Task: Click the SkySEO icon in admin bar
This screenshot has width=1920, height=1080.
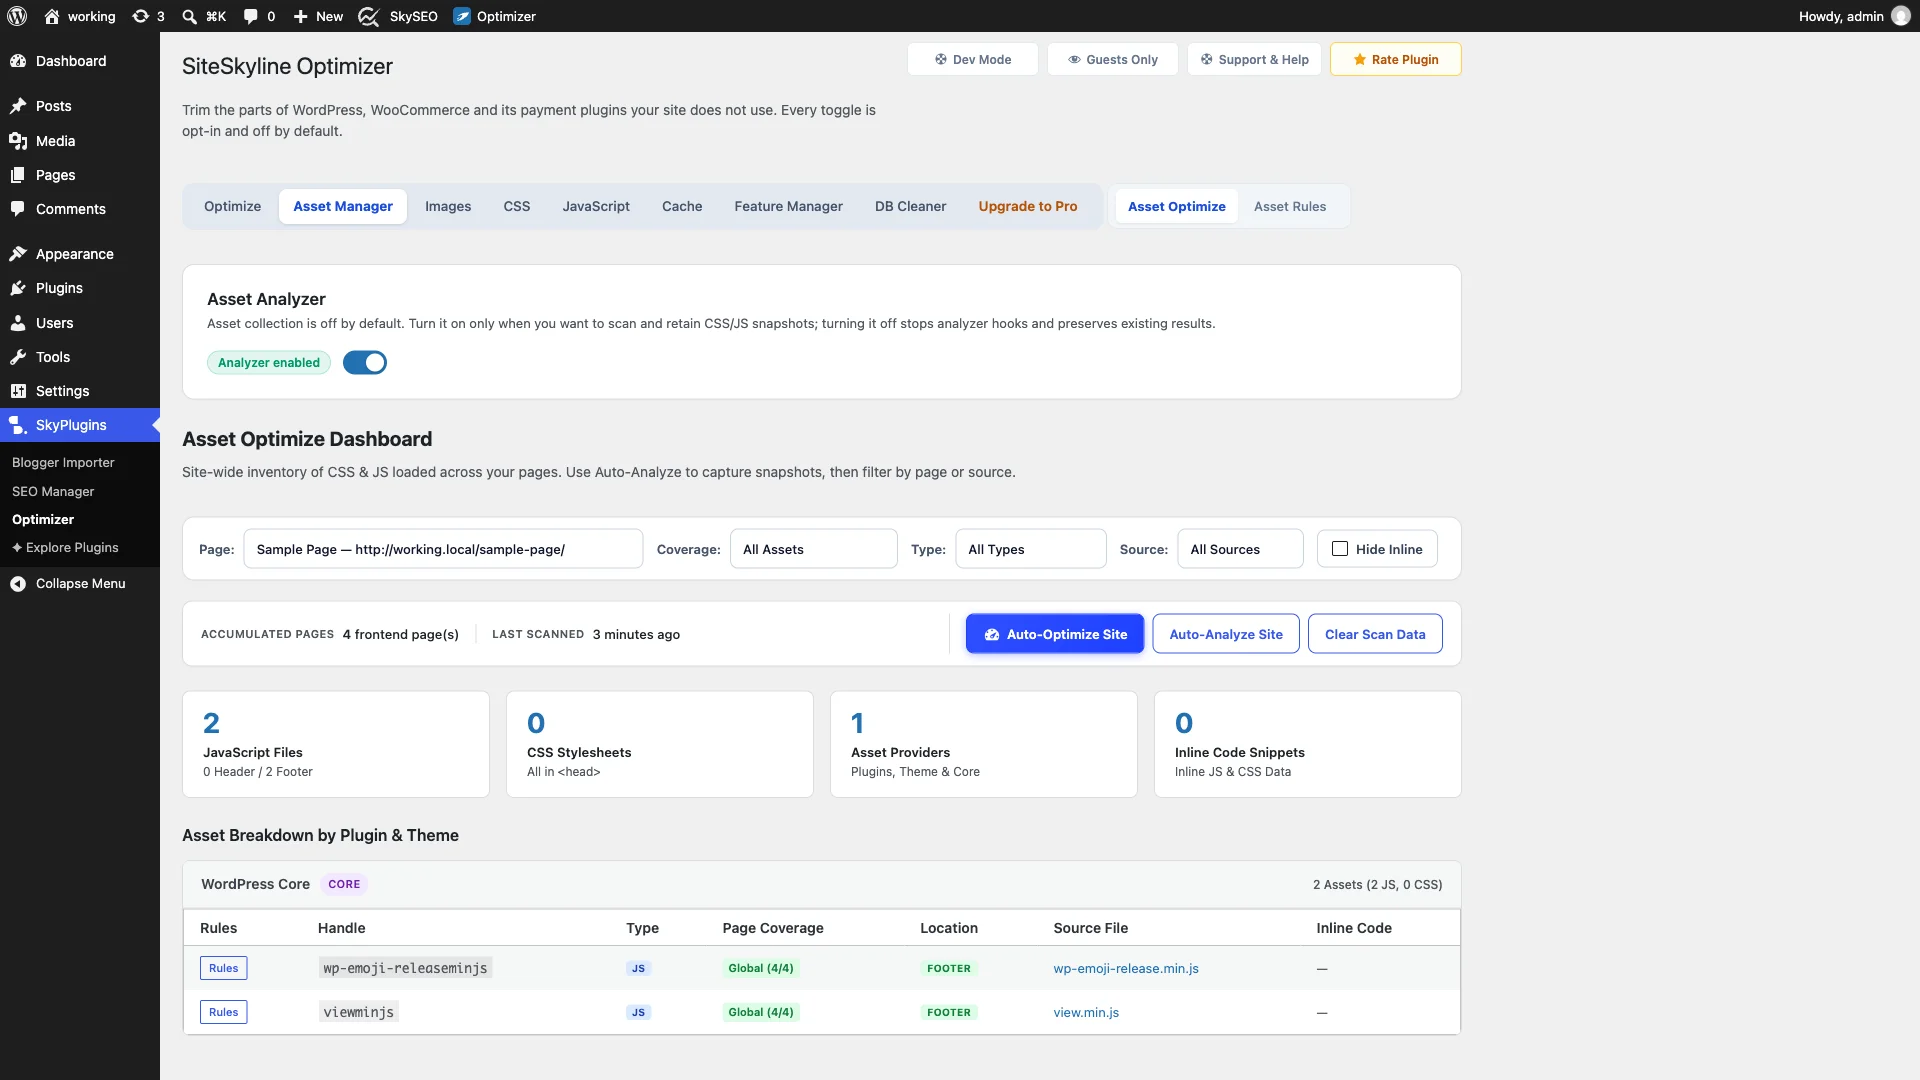Action: pyautogui.click(x=368, y=16)
